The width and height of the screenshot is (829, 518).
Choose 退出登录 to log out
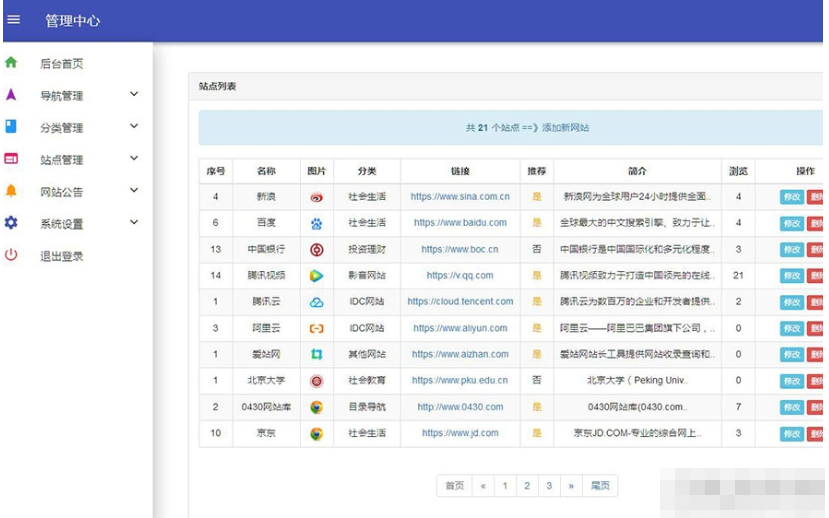[x=62, y=256]
